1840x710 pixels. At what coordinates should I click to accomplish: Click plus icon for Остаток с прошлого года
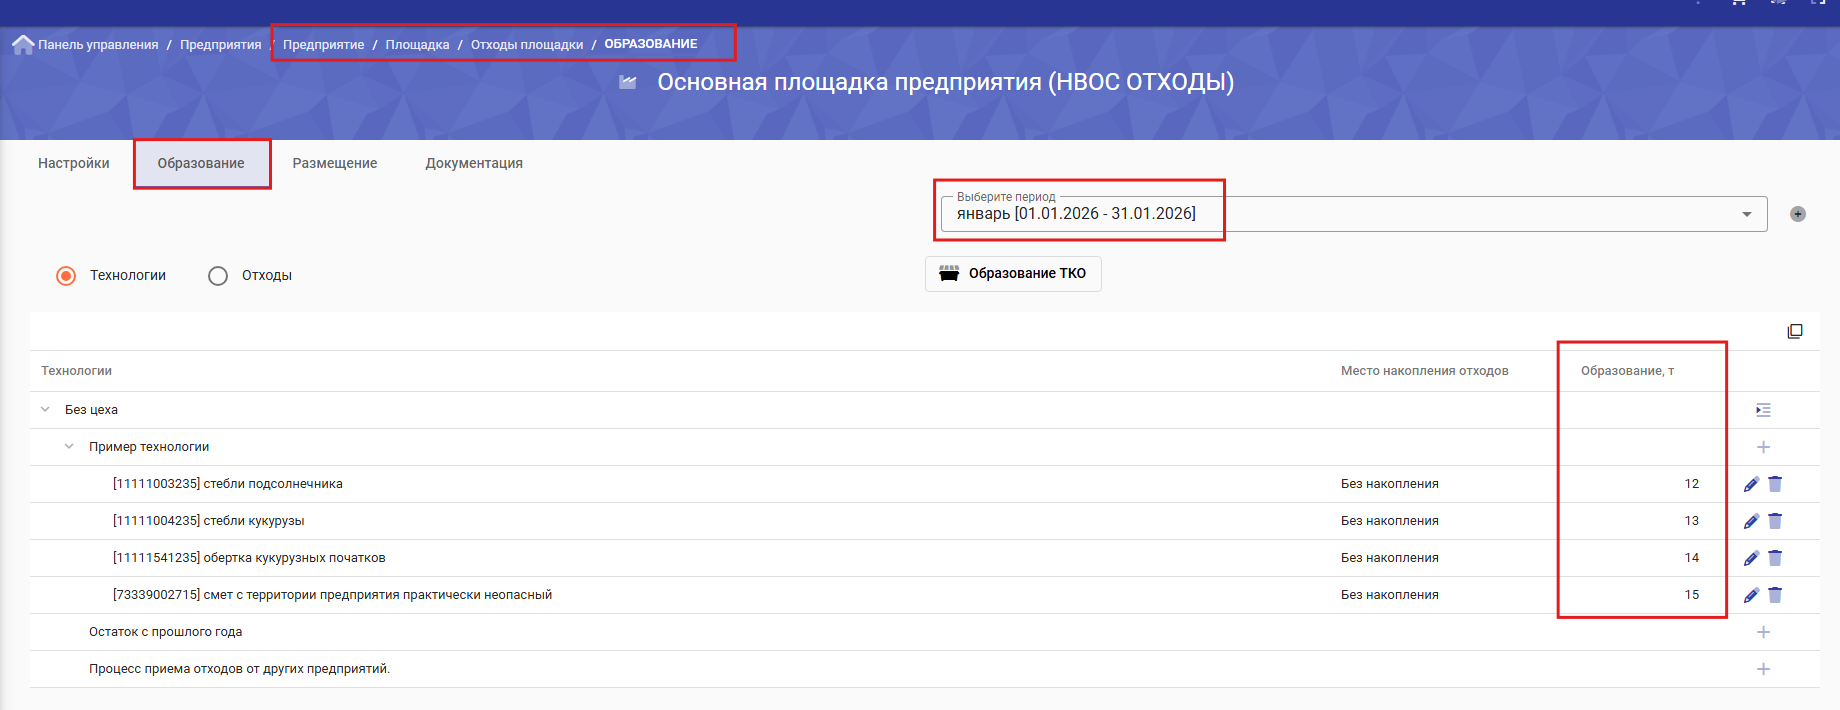(x=1763, y=632)
